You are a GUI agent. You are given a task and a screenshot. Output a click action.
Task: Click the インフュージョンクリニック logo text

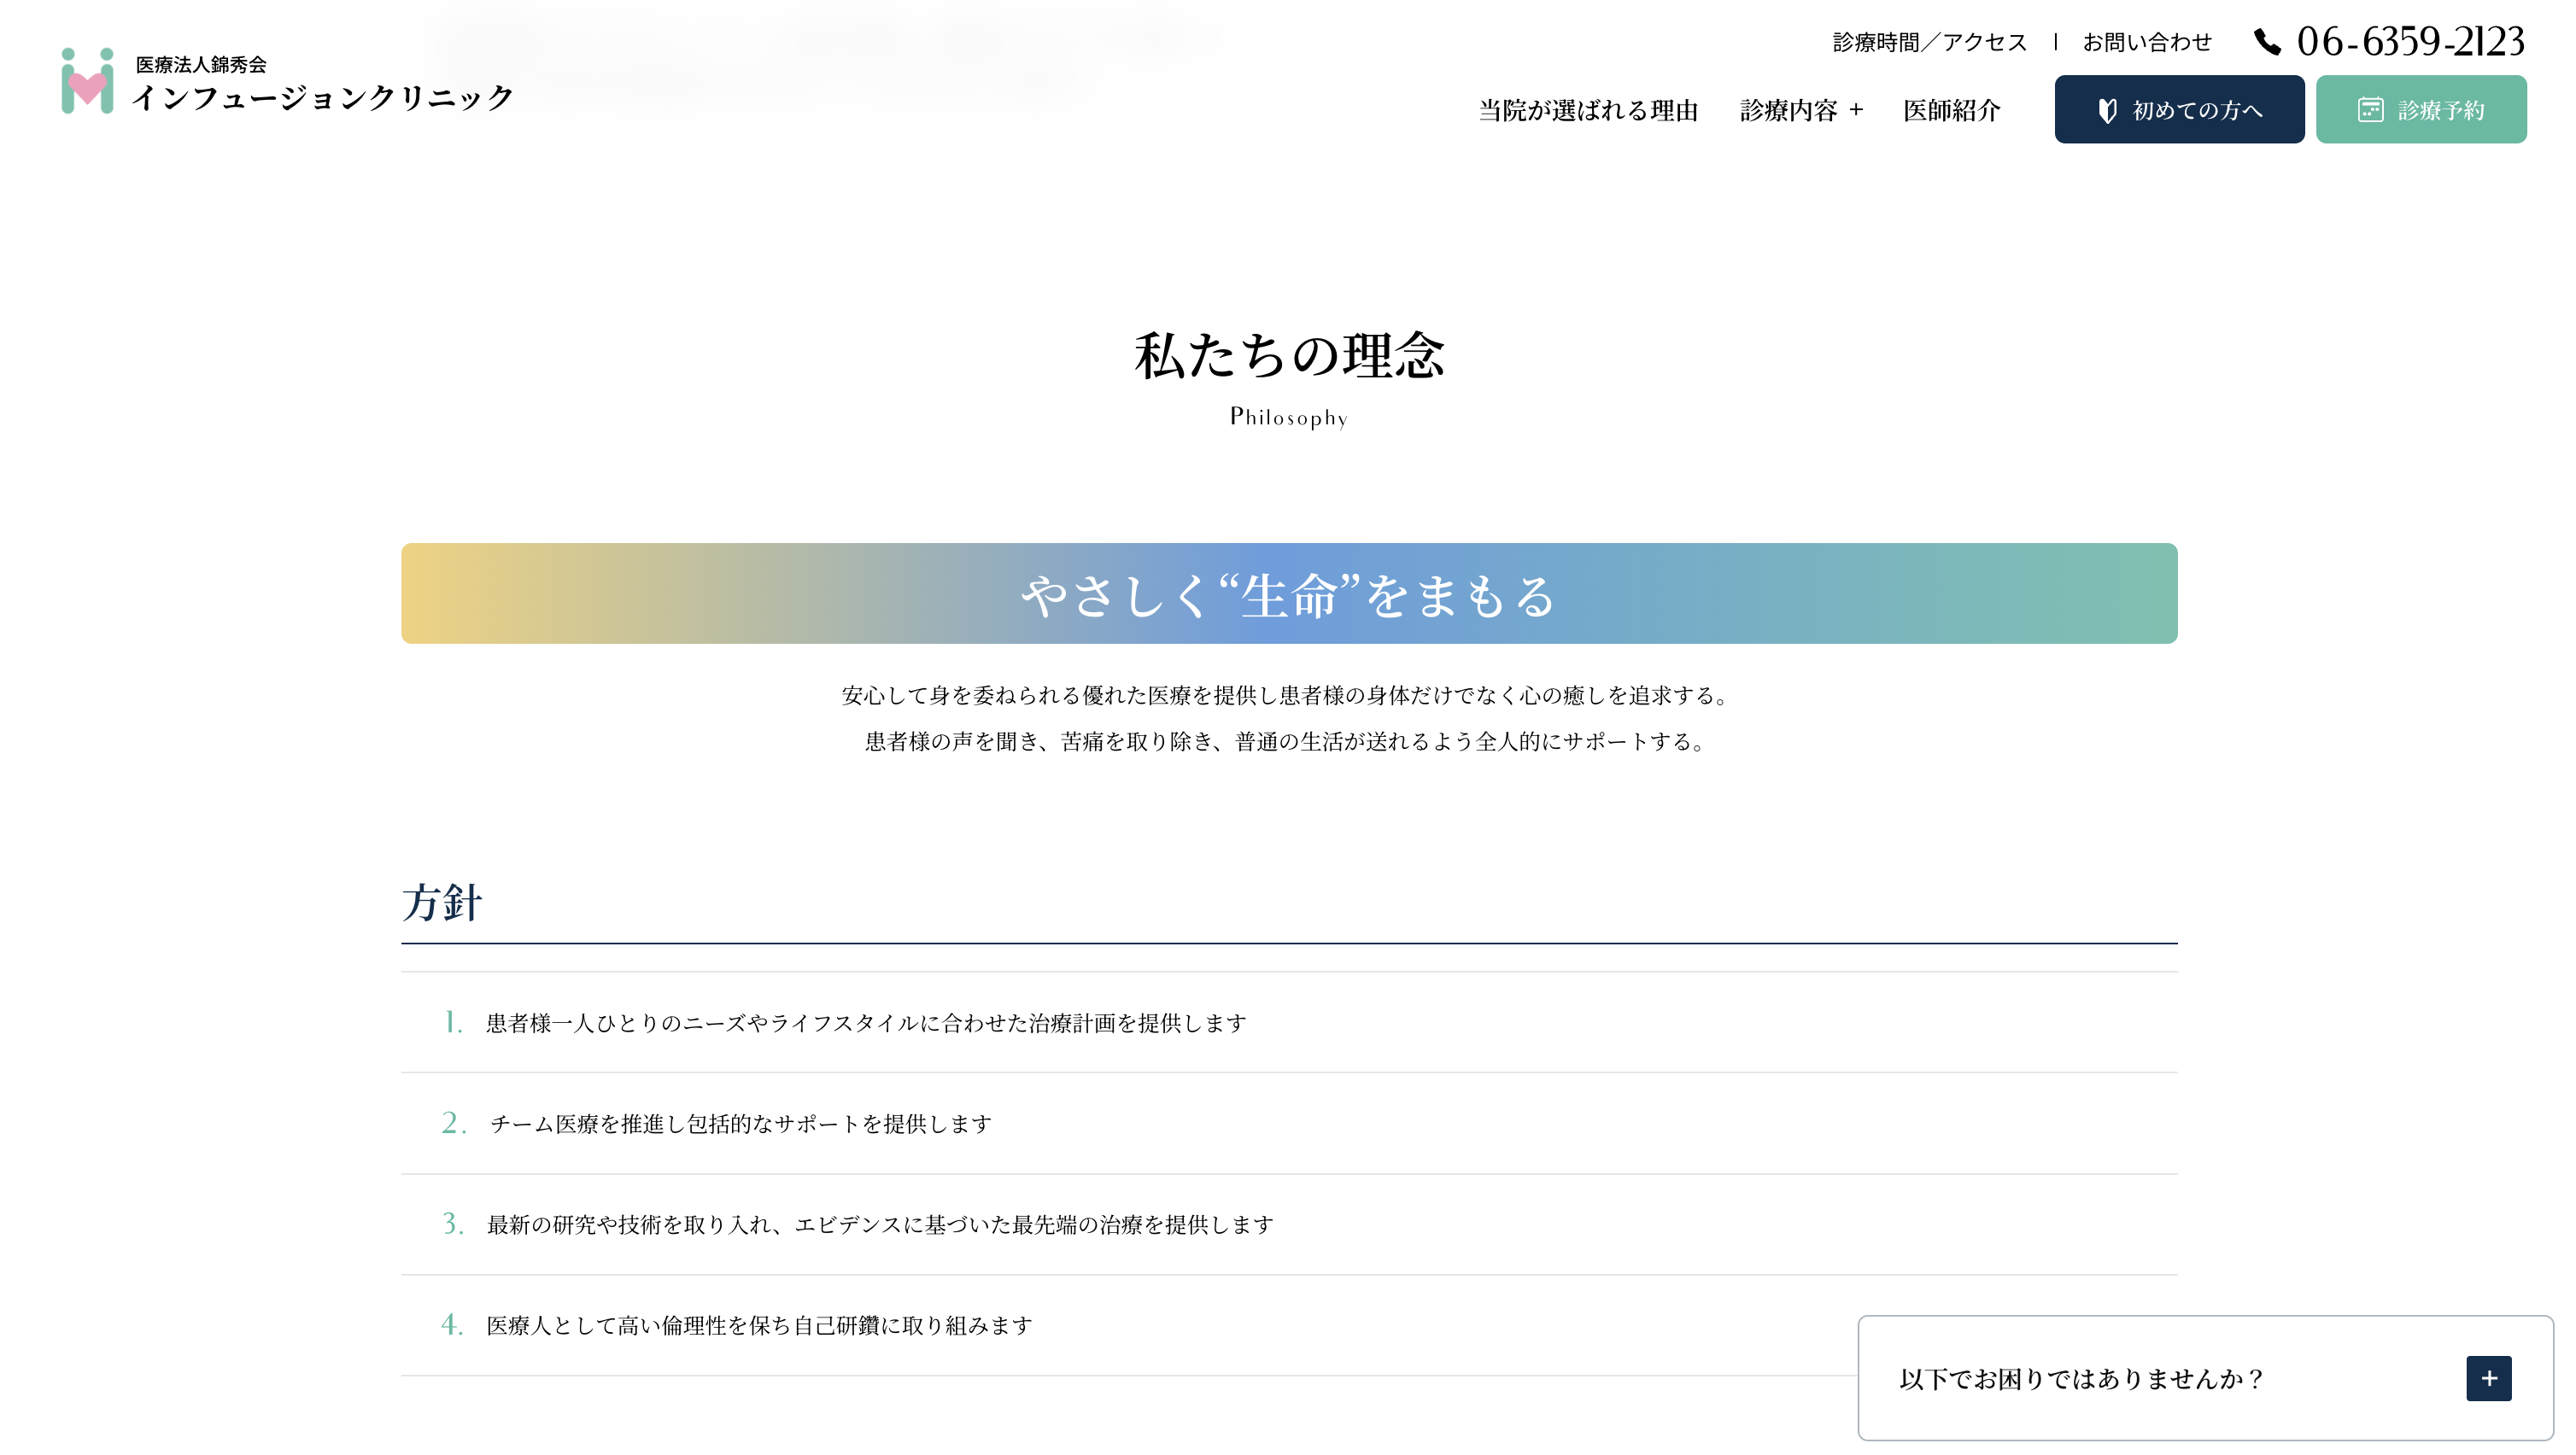click(323, 97)
